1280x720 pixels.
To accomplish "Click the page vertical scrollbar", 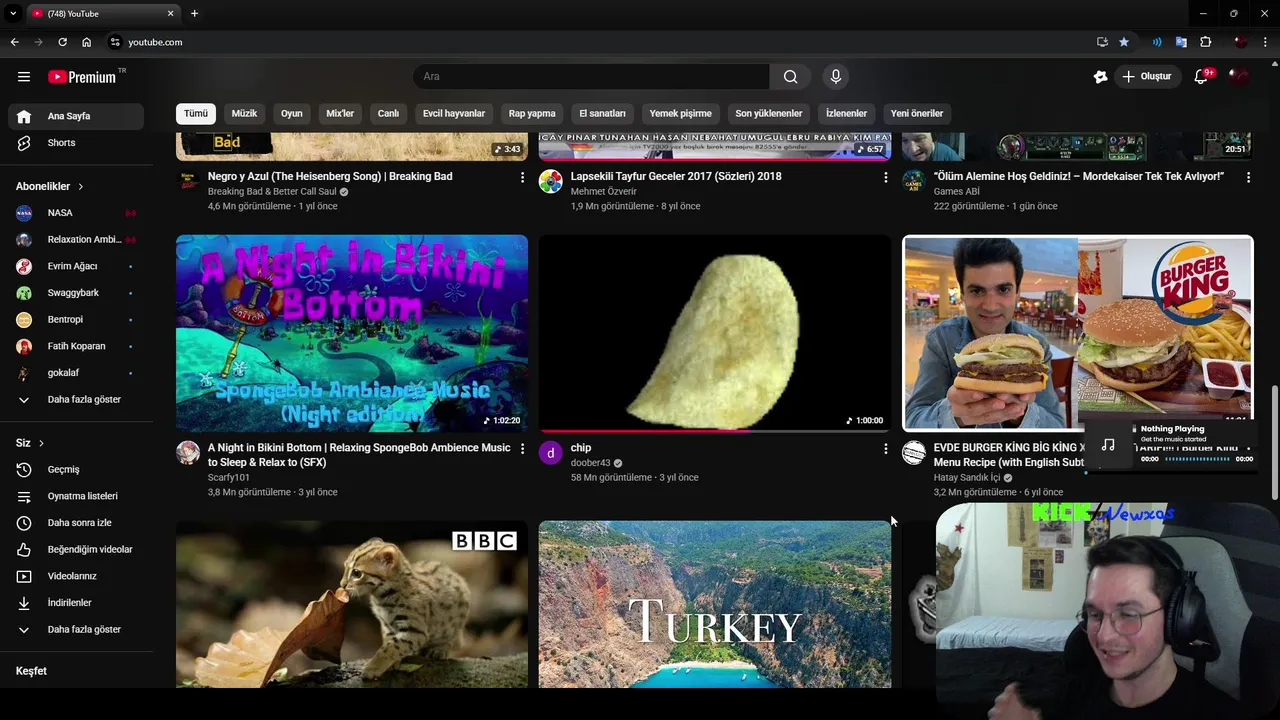I will 1274,441.
